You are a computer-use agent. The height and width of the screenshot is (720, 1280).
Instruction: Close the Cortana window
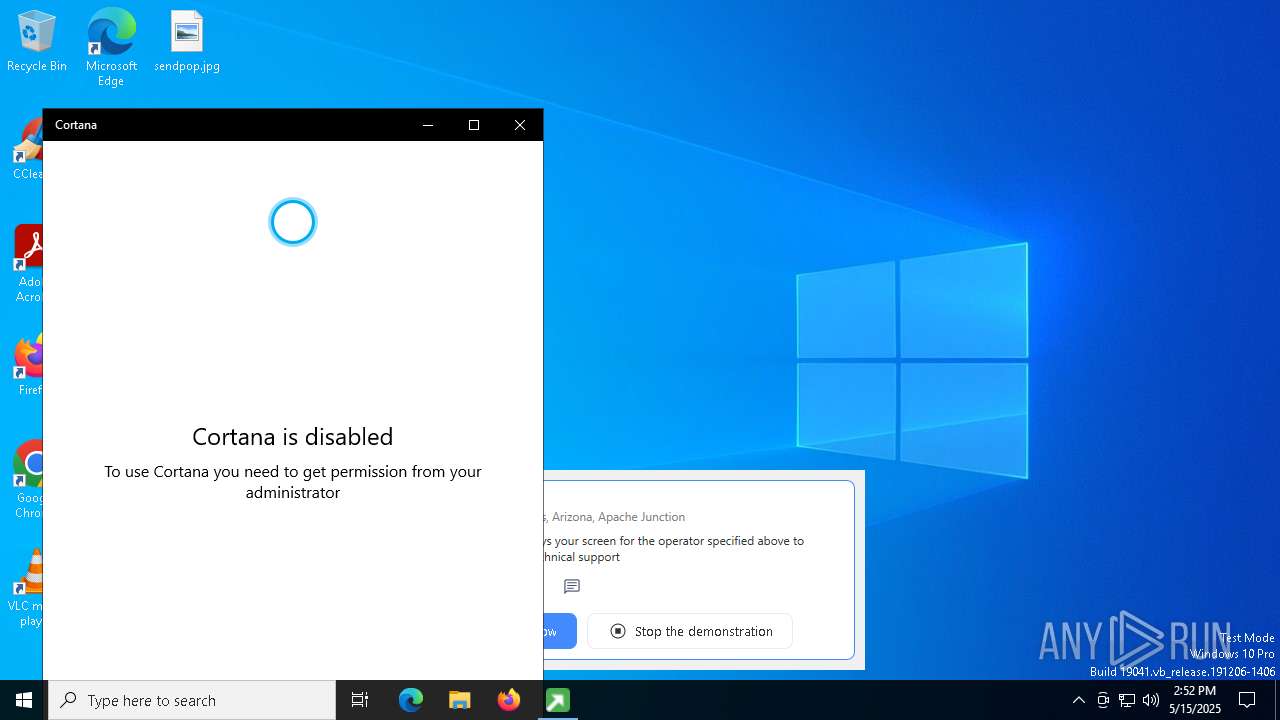520,125
